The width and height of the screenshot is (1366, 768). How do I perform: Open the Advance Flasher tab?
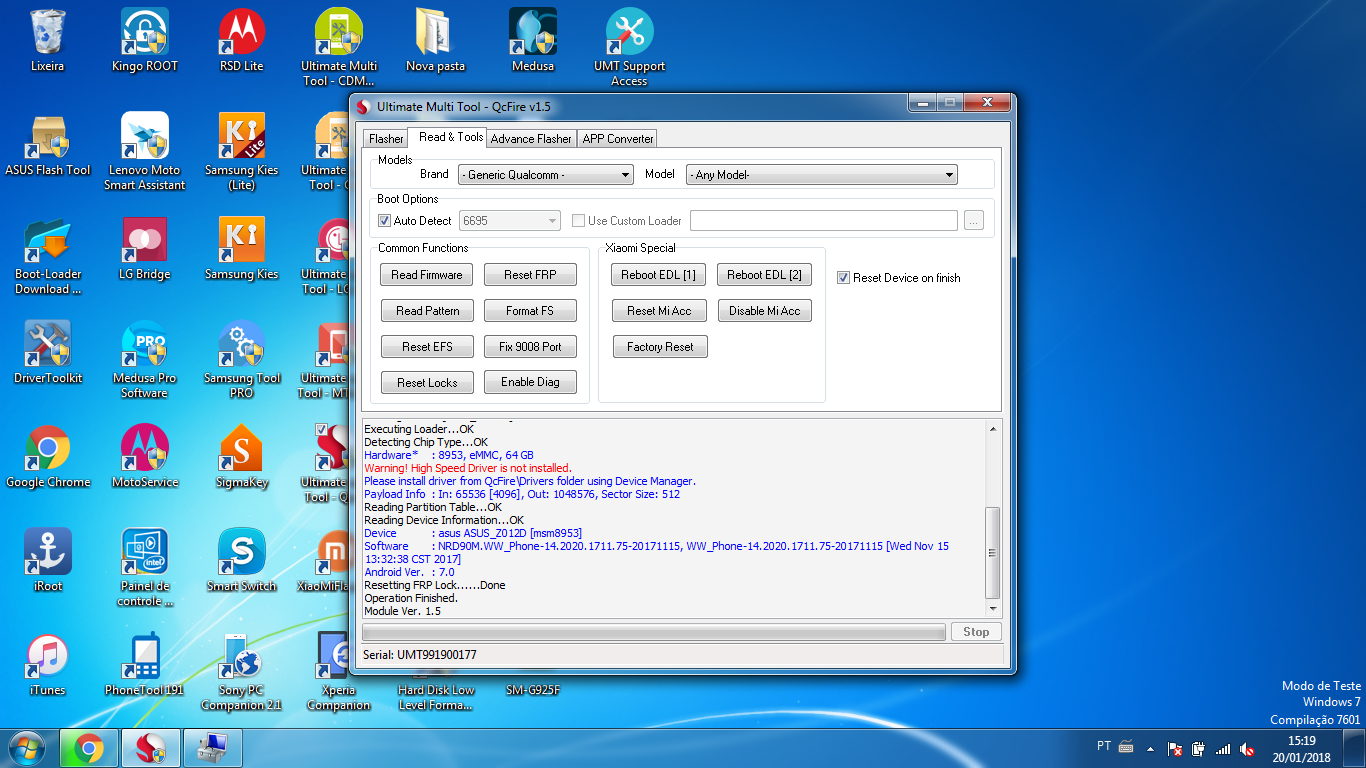531,139
